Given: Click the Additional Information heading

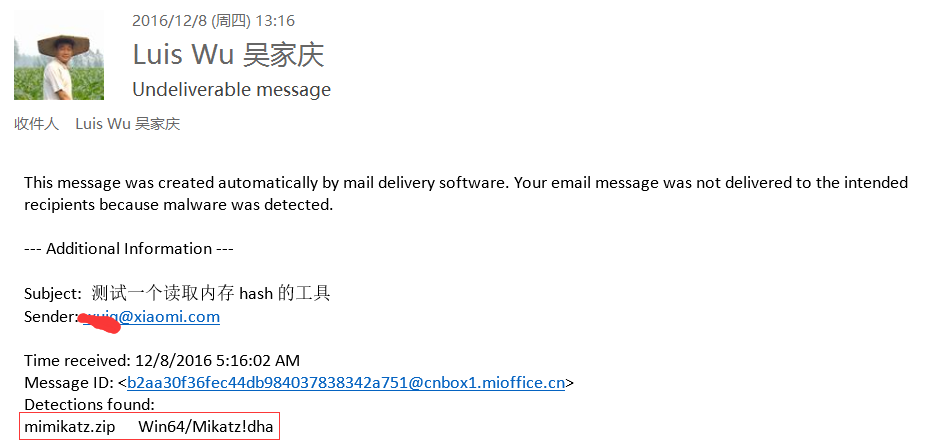Looking at the screenshot, I should click(129, 248).
